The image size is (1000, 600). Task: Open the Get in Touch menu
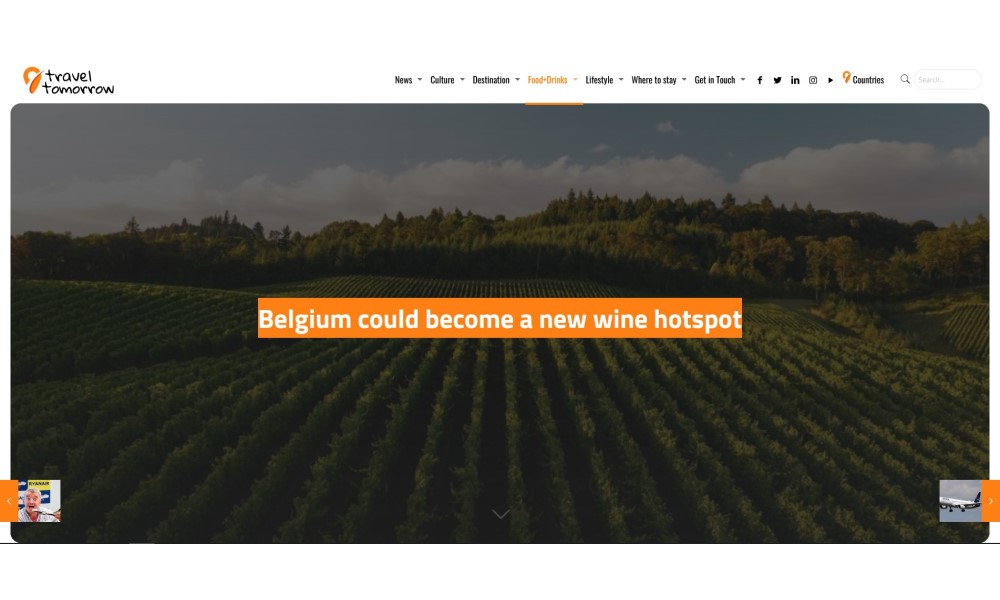(x=715, y=80)
